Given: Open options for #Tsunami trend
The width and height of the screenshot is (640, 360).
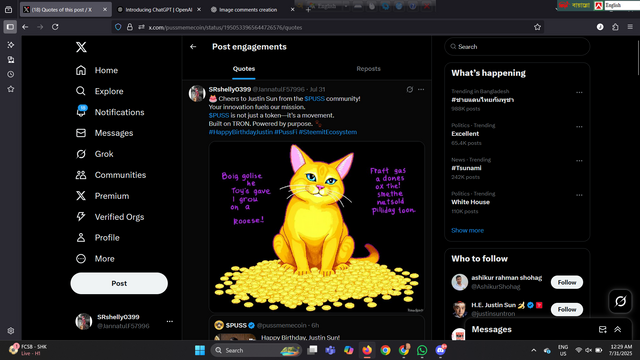Looking at the screenshot, I should pos(579,161).
